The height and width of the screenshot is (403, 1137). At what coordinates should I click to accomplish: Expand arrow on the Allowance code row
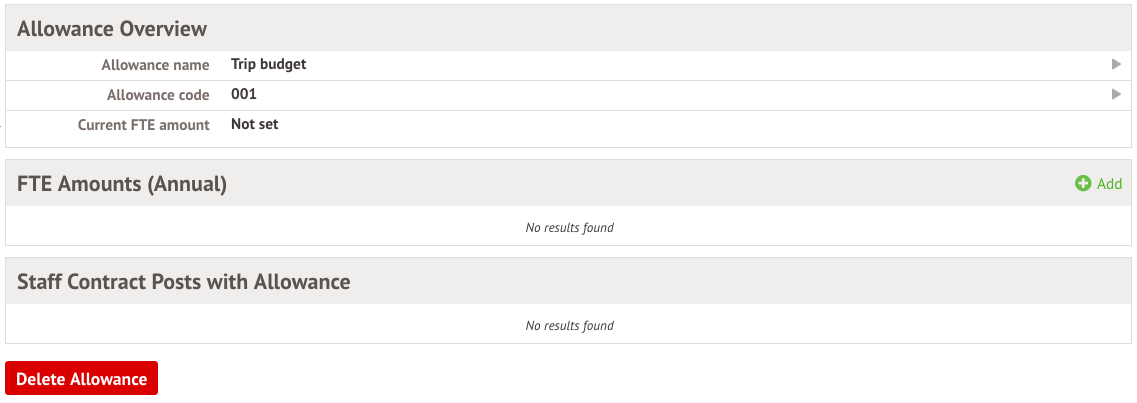pos(1116,95)
